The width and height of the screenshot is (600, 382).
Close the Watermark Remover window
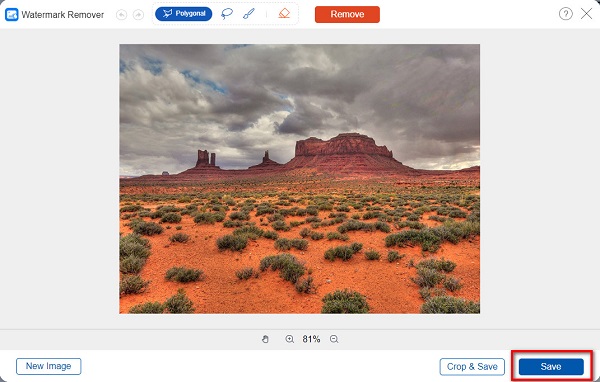[x=586, y=14]
